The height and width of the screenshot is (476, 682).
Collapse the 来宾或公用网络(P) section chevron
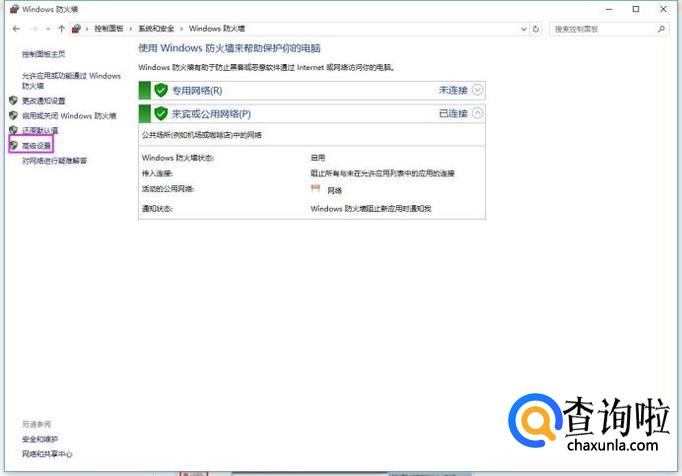(477, 114)
